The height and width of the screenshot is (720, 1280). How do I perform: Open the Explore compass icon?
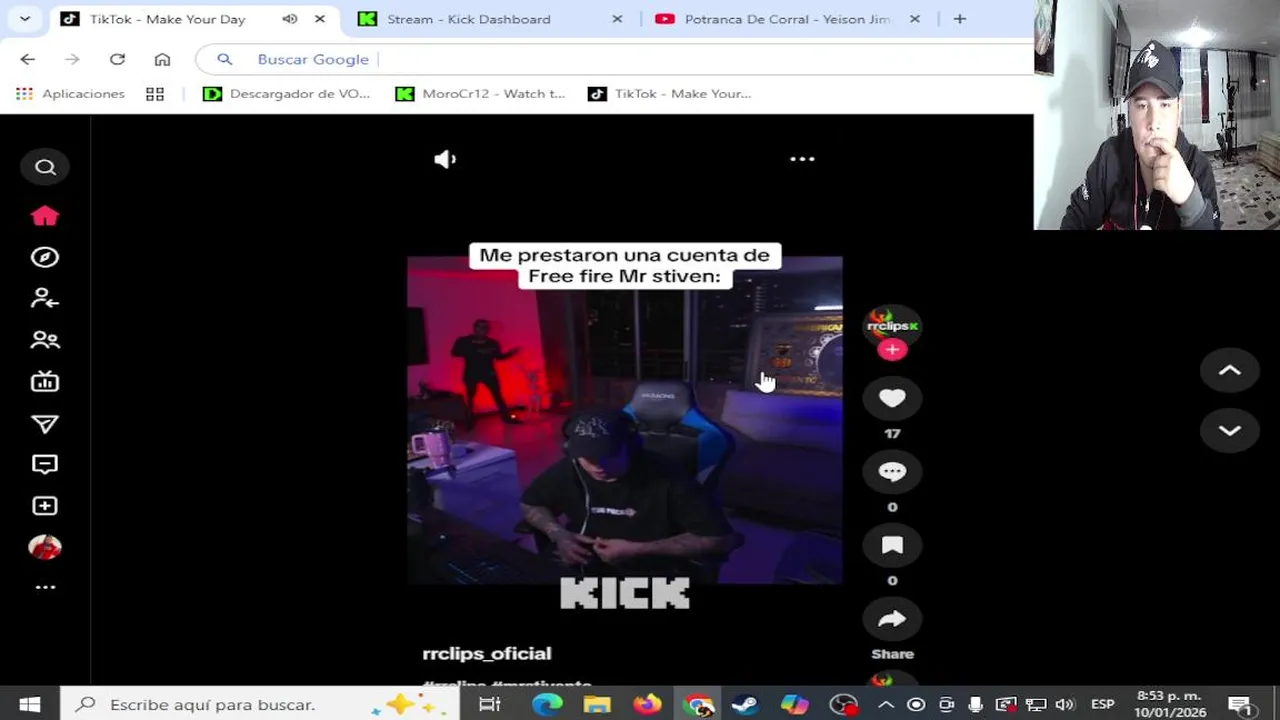click(x=45, y=257)
